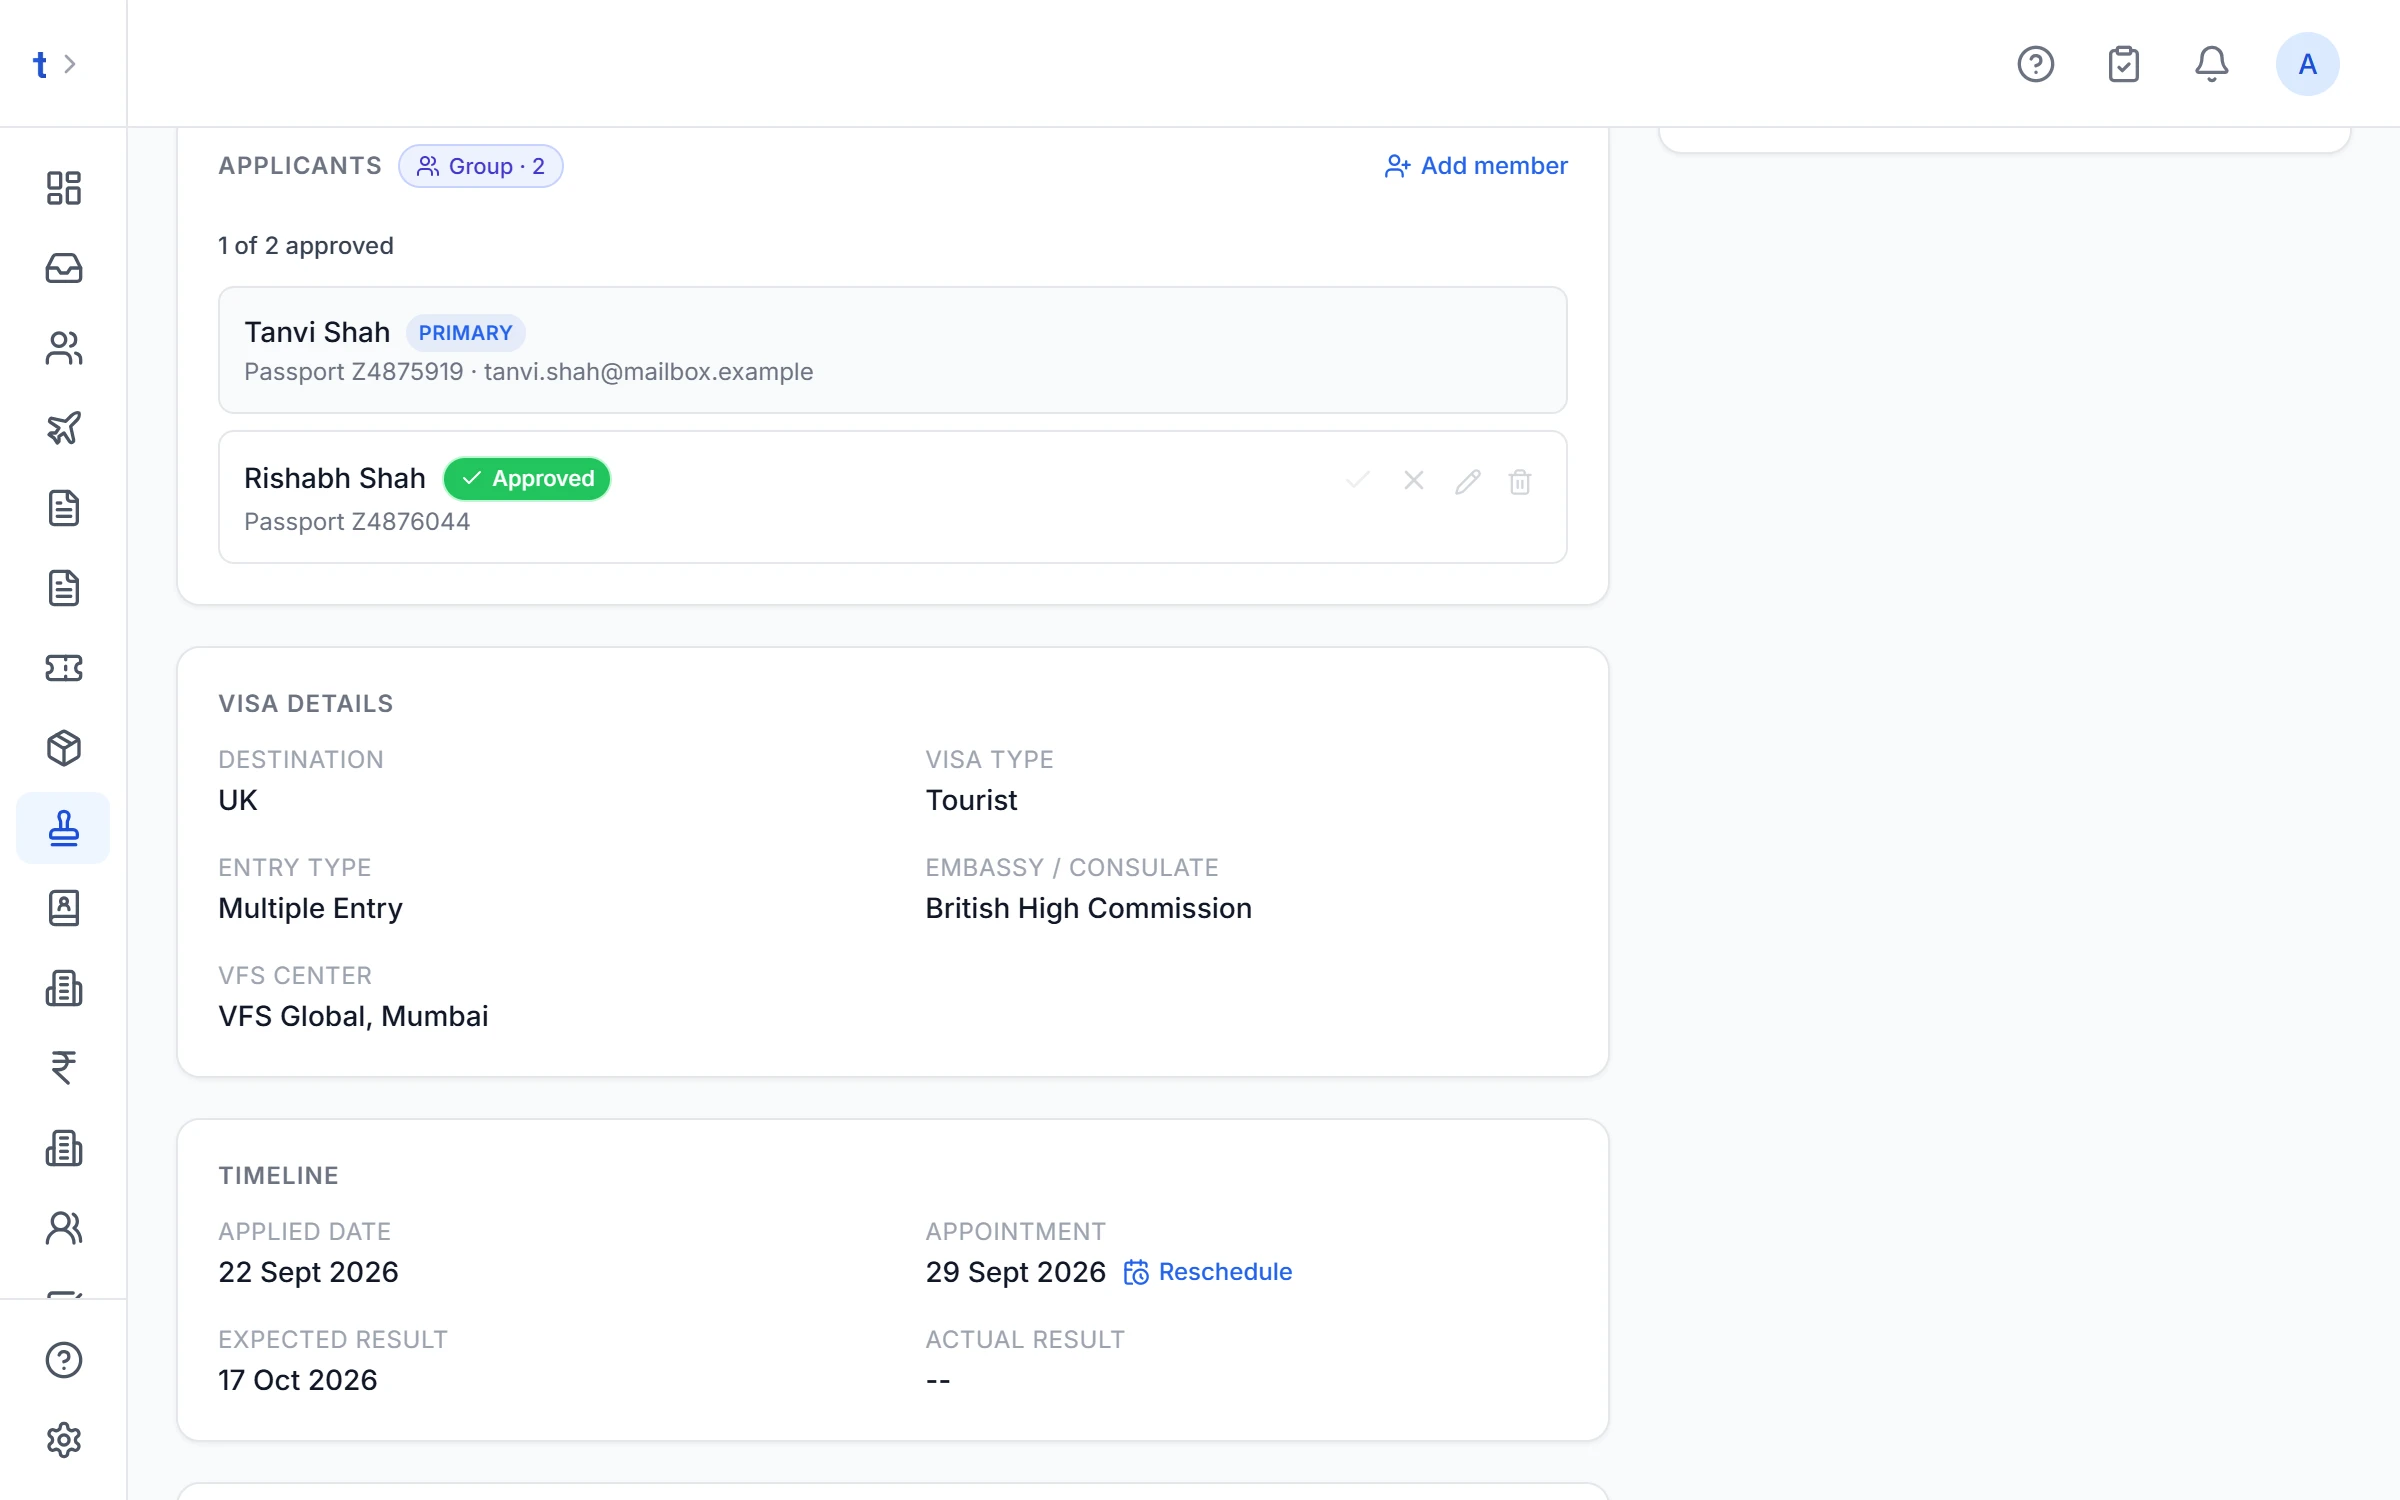Image resolution: width=2400 pixels, height=1500 pixels.
Task: Click 'Multiple Entry' value
Action: tap(311, 908)
